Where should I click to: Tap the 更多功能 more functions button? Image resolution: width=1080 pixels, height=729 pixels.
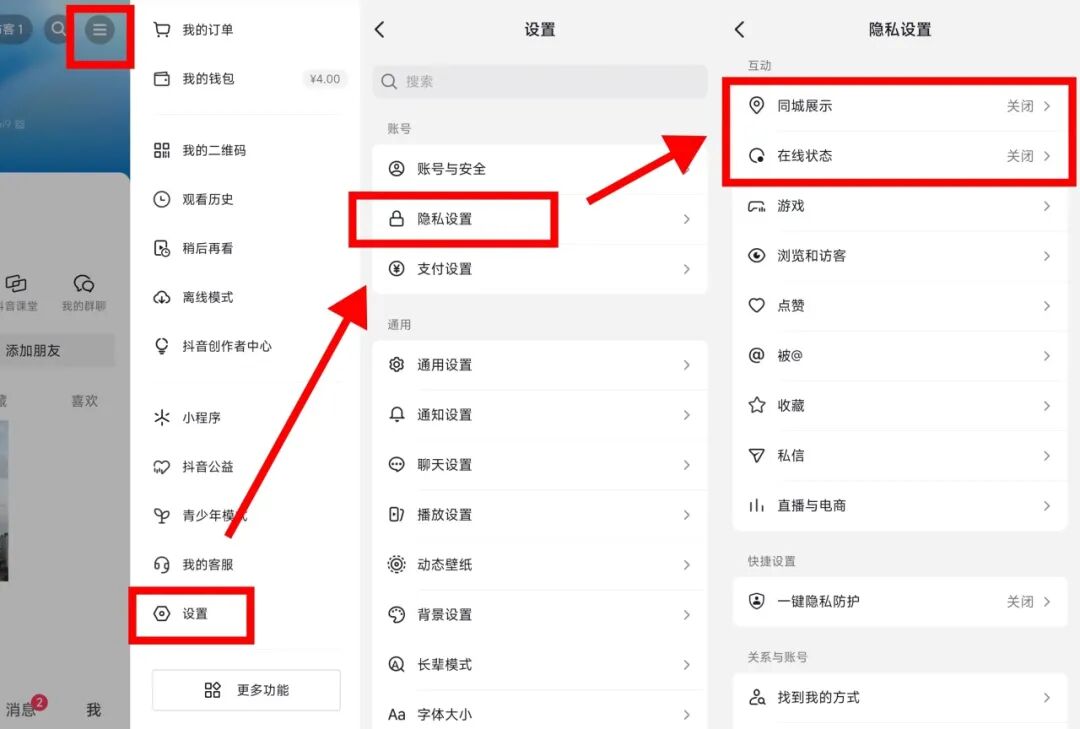pyautogui.click(x=245, y=690)
